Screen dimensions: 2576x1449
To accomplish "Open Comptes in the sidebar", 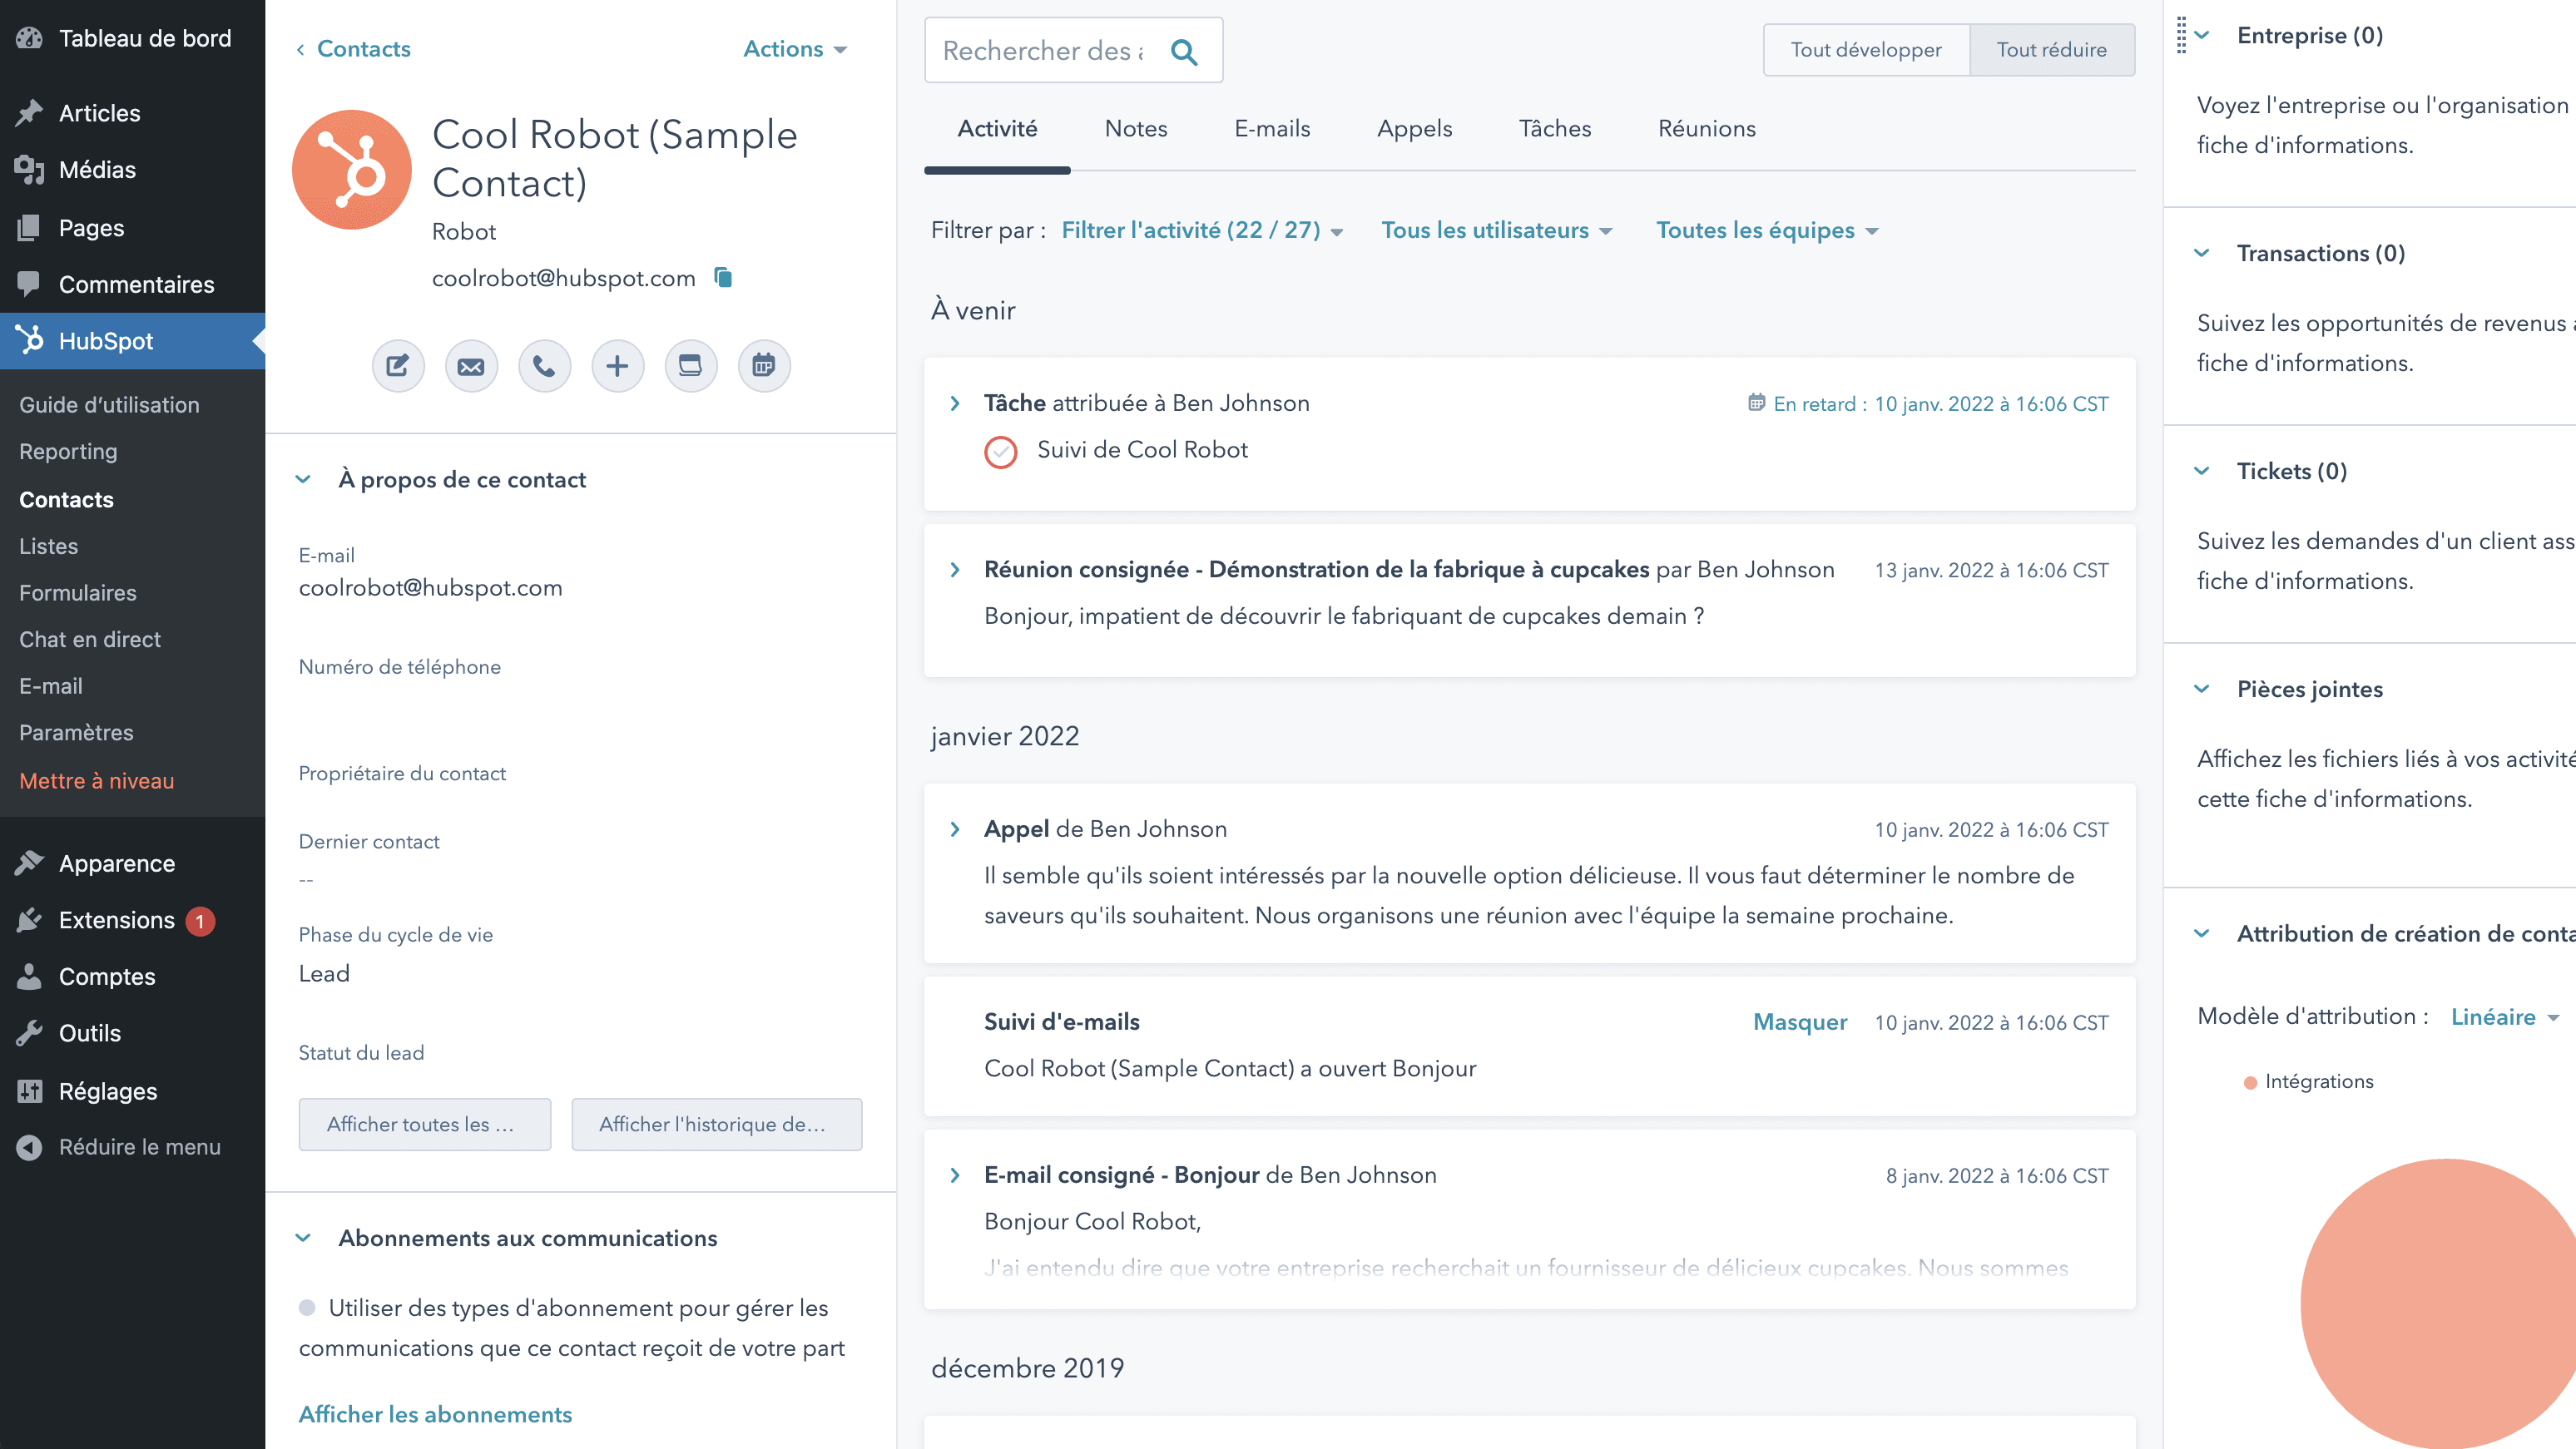I will (132, 977).
